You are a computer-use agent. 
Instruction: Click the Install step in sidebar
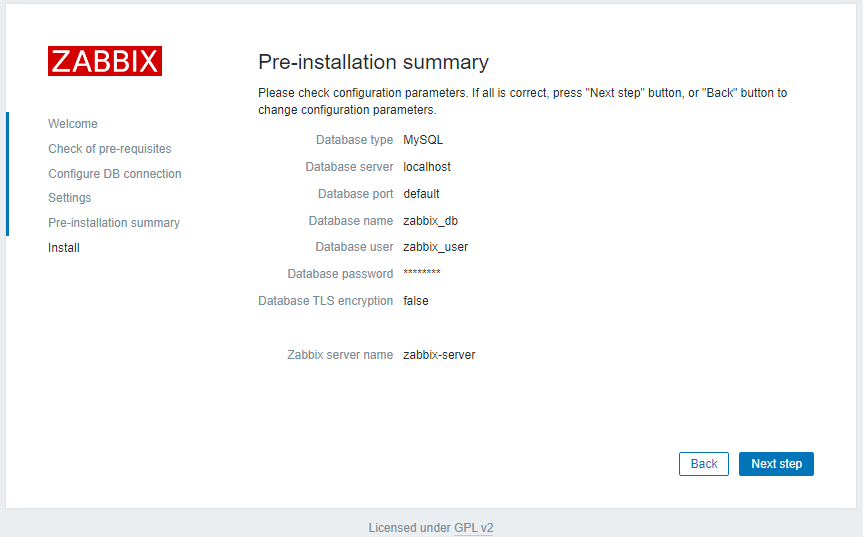[x=64, y=248]
